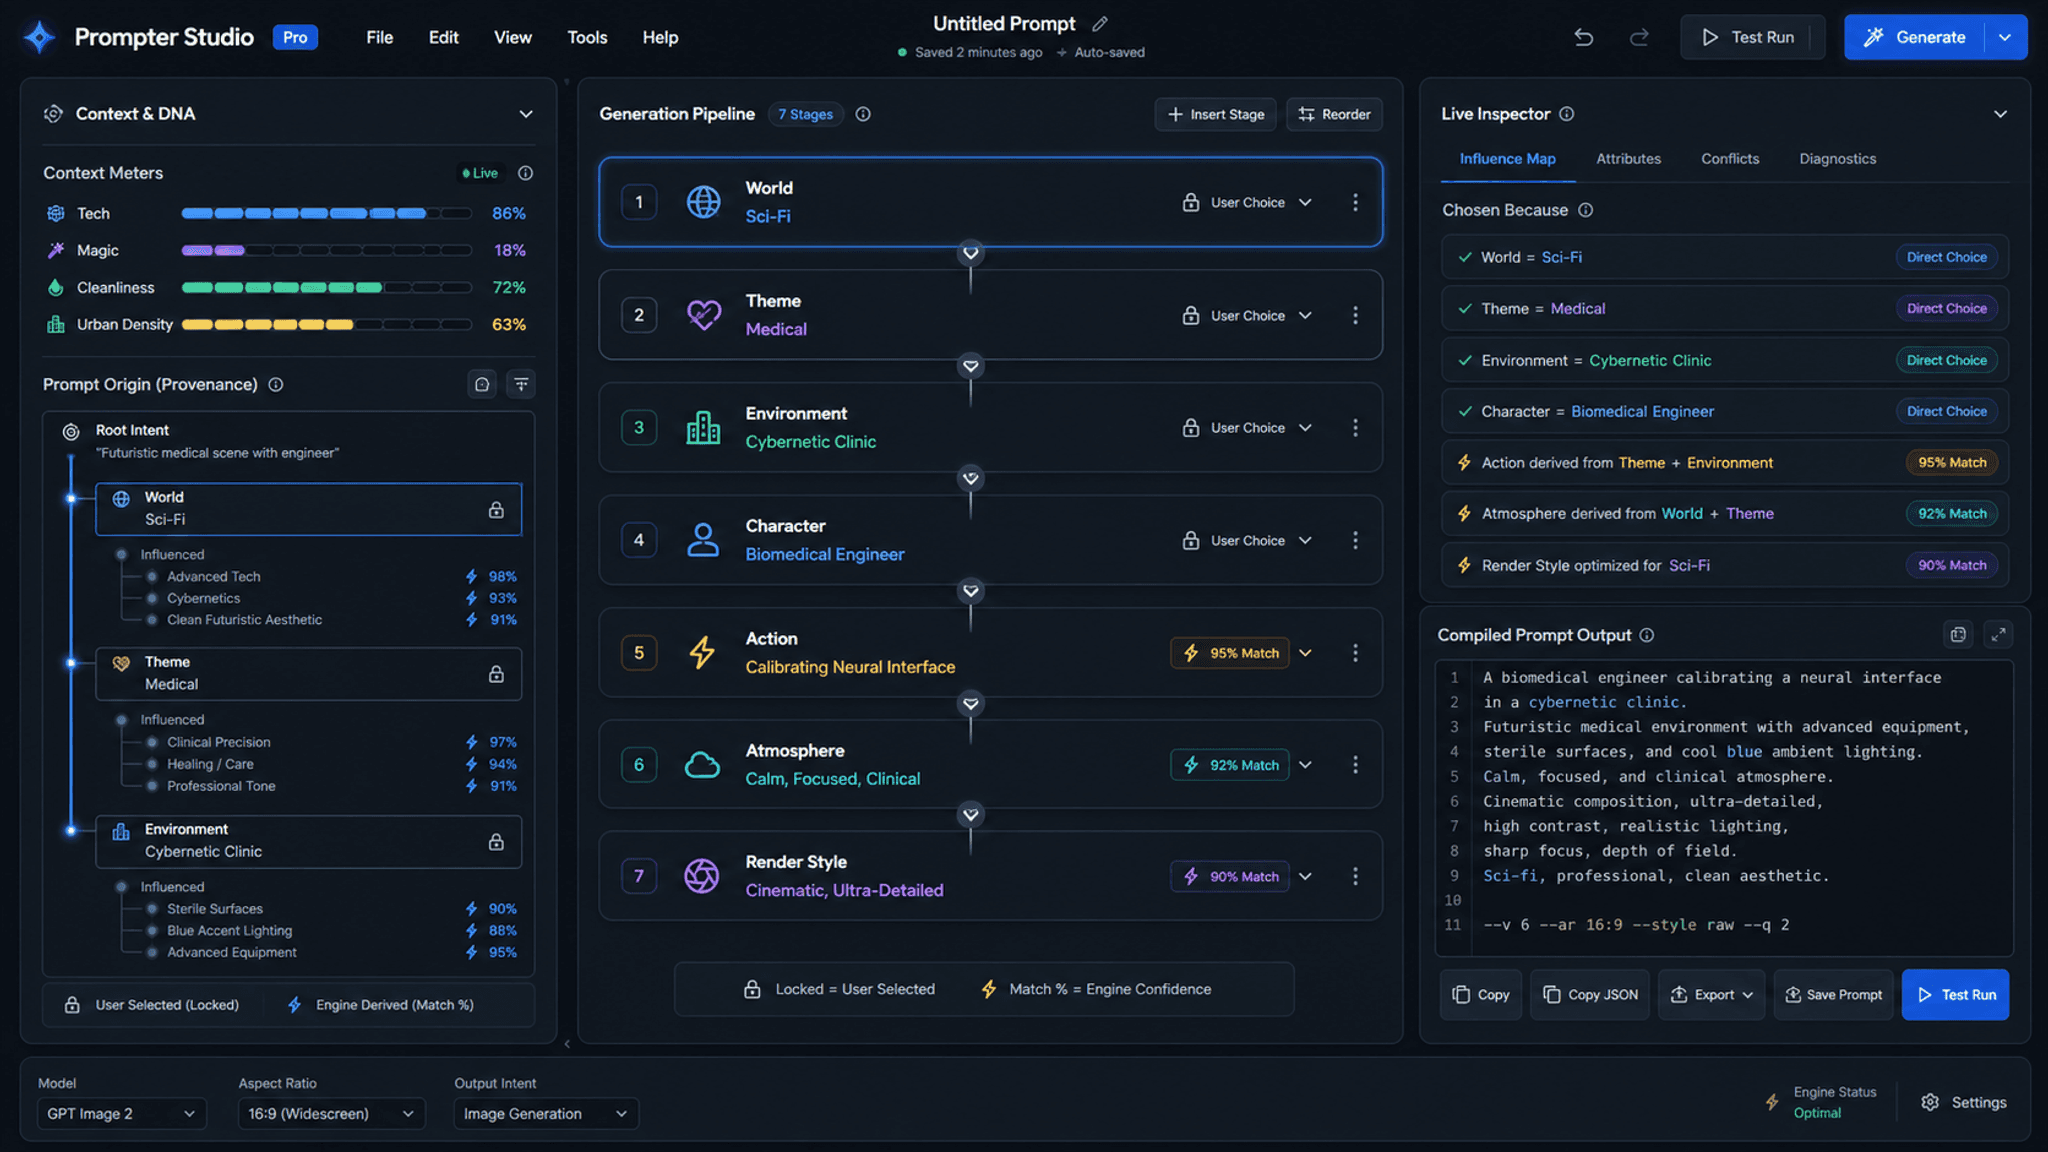Image resolution: width=2048 pixels, height=1152 pixels.
Task: Adjust the Tech context meter bar
Action: pyautogui.click(x=326, y=213)
